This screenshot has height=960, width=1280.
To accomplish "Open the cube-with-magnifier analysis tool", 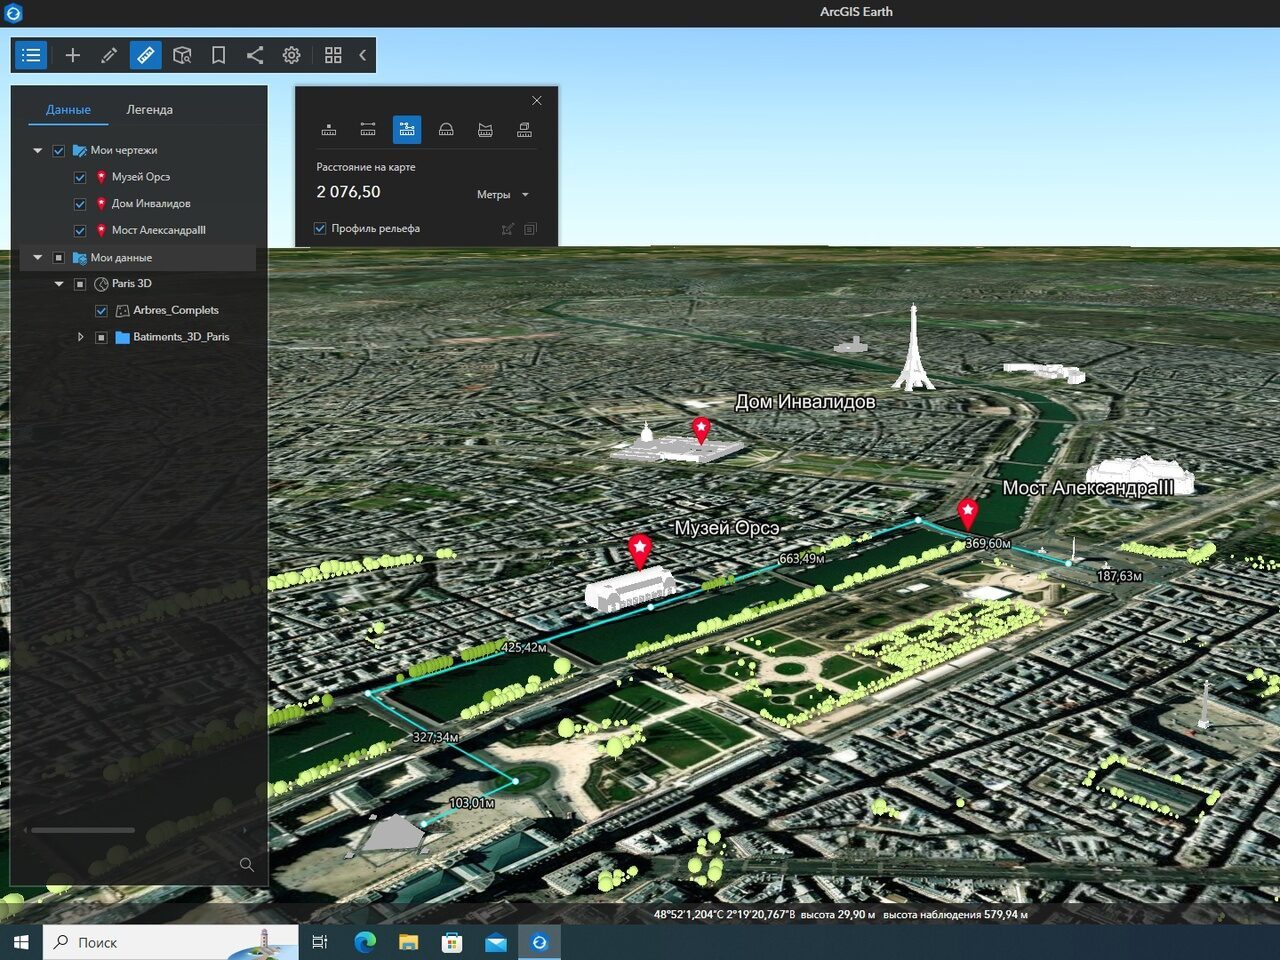I will click(182, 55).
